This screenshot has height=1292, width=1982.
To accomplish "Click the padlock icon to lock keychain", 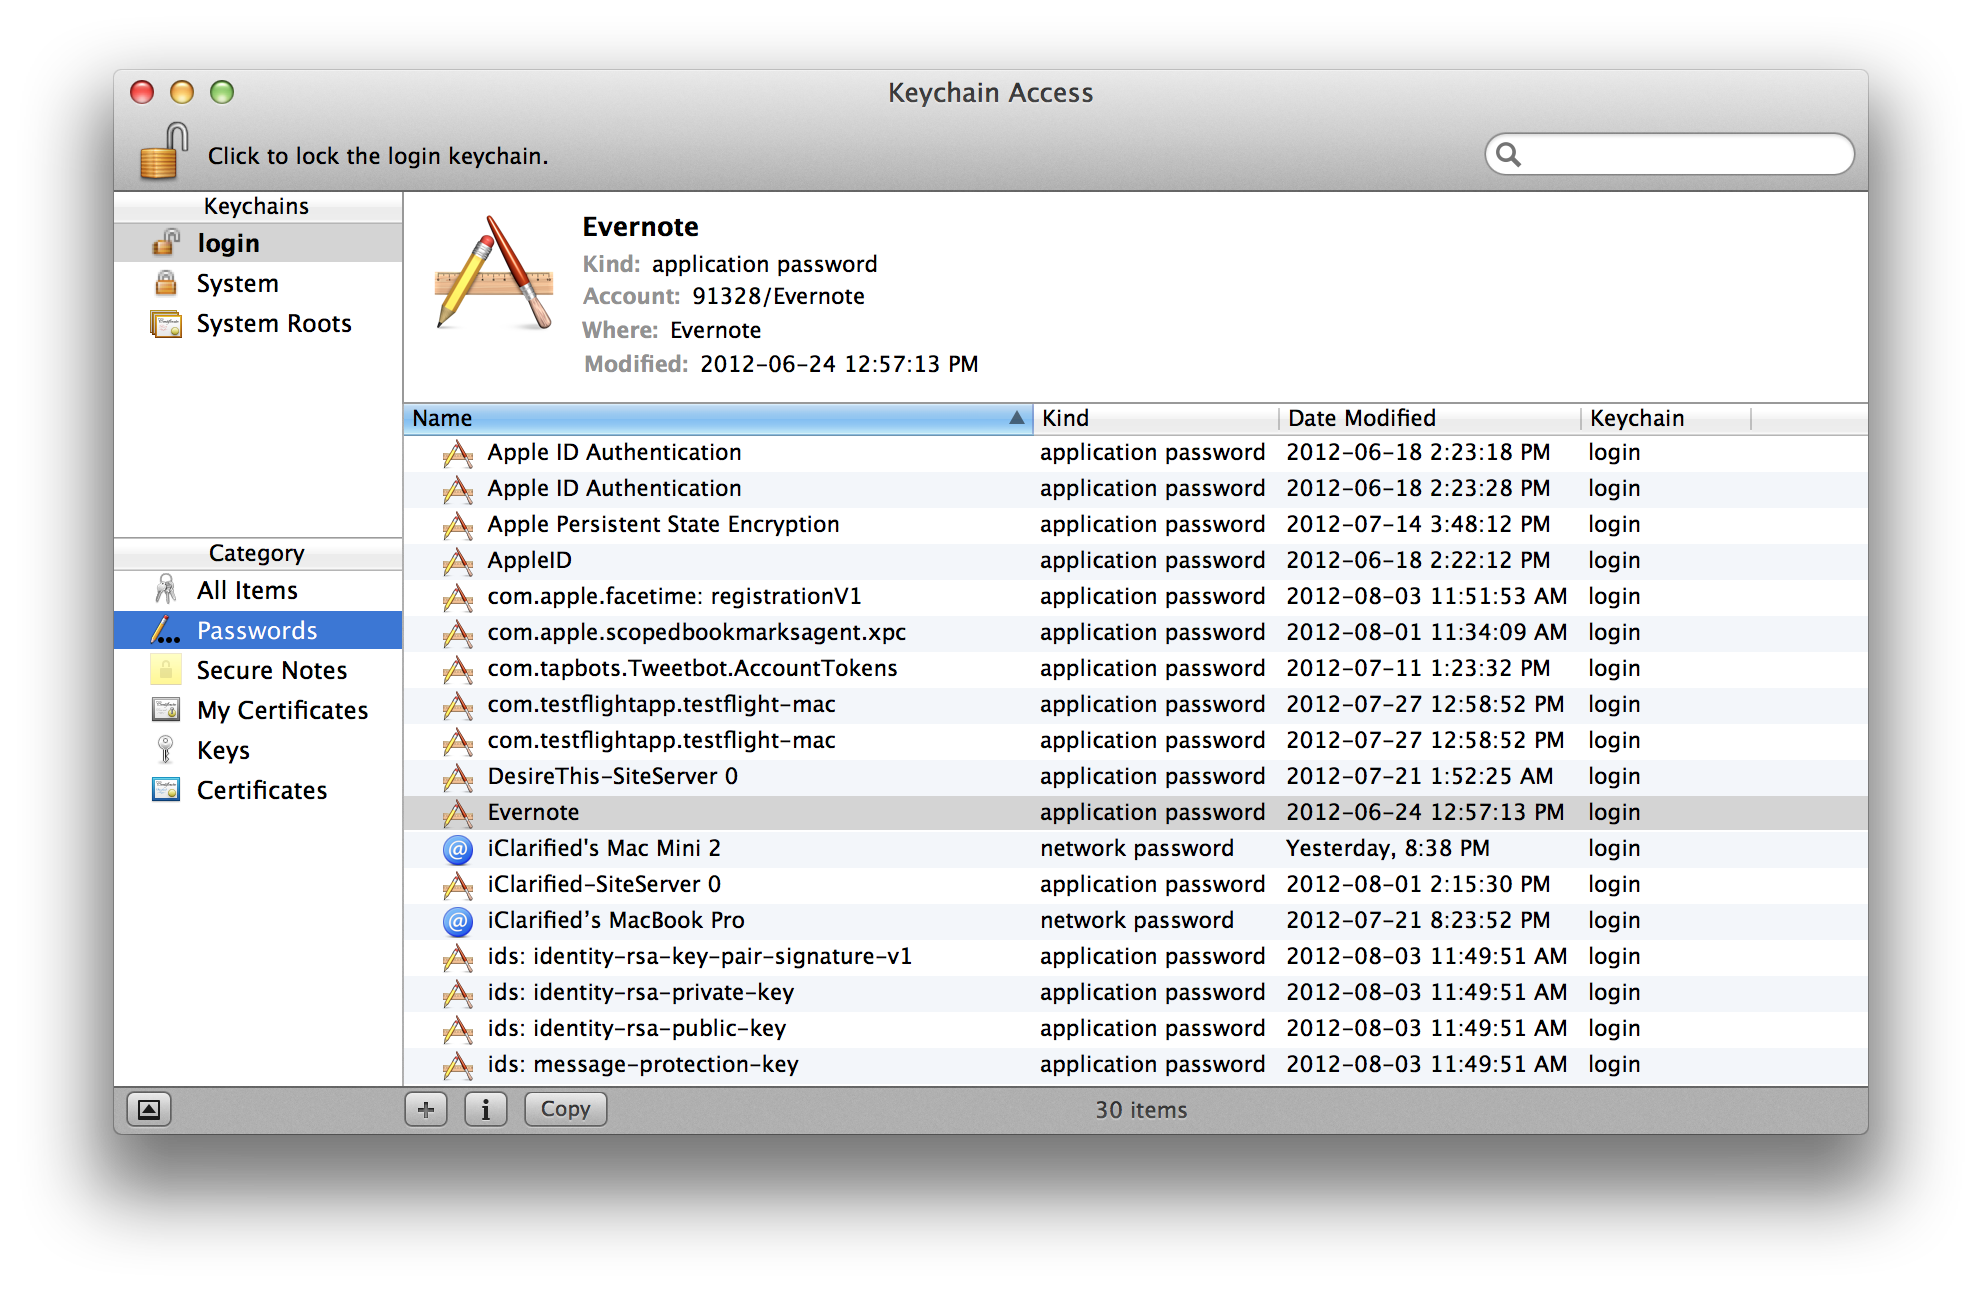I will pos(164,151).
